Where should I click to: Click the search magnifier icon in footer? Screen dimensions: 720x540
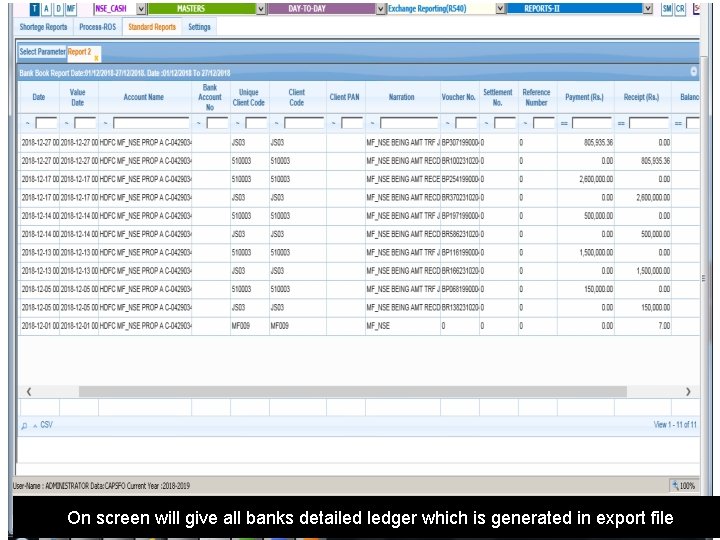click(x=24, y=426)
